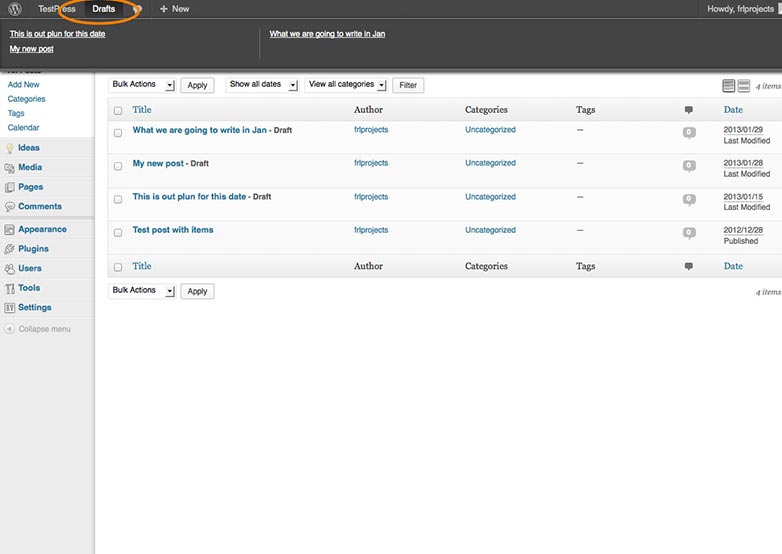Sort by comments column header icon
Viewport: 782px width, 554px height.
click(689, 110)
